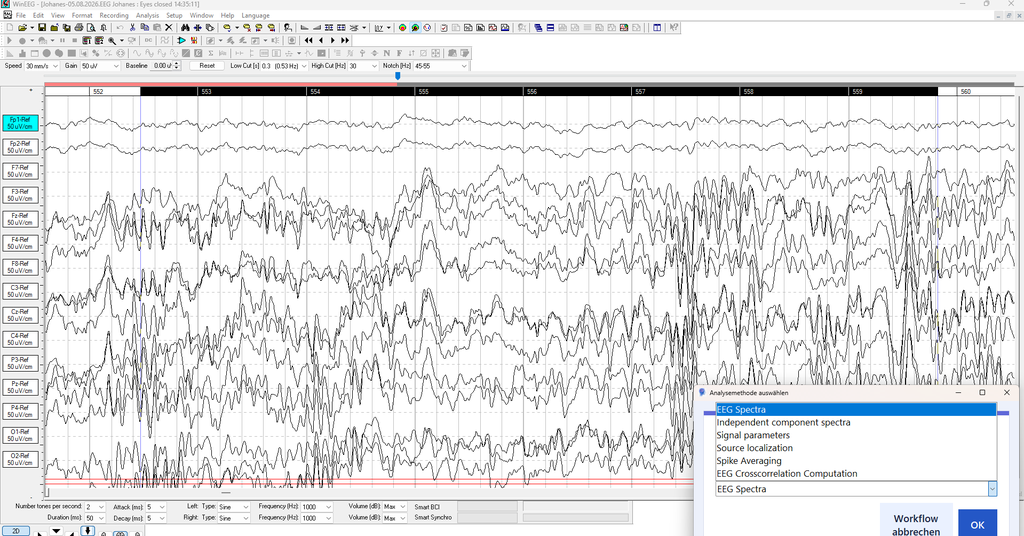
Task: Click the clipboard checkmark icon
Action: (x=444, y=27)
